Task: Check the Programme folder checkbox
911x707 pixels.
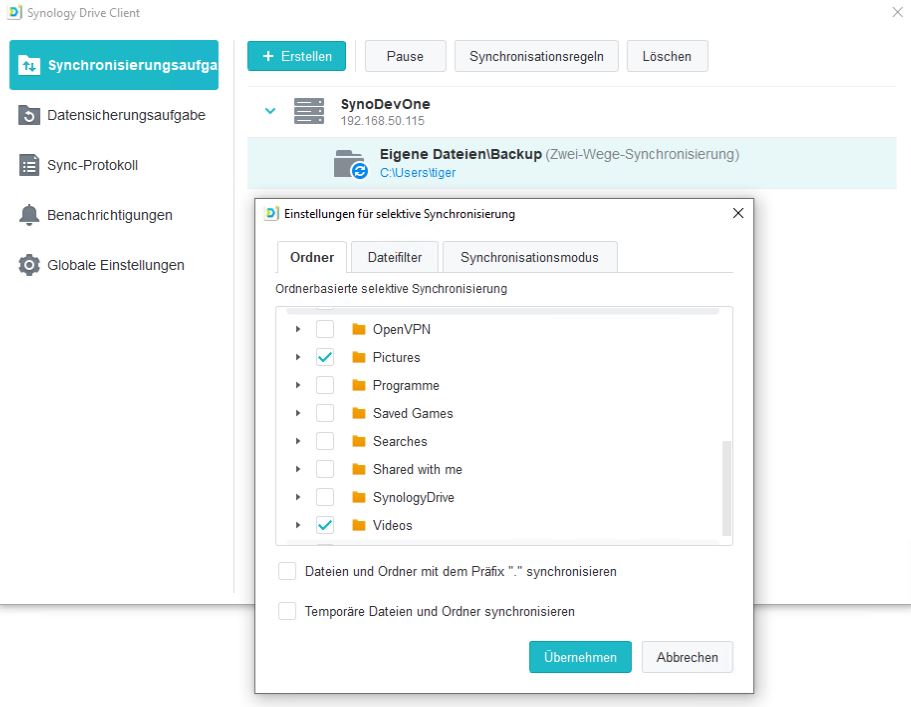Action: click(324, 385)
